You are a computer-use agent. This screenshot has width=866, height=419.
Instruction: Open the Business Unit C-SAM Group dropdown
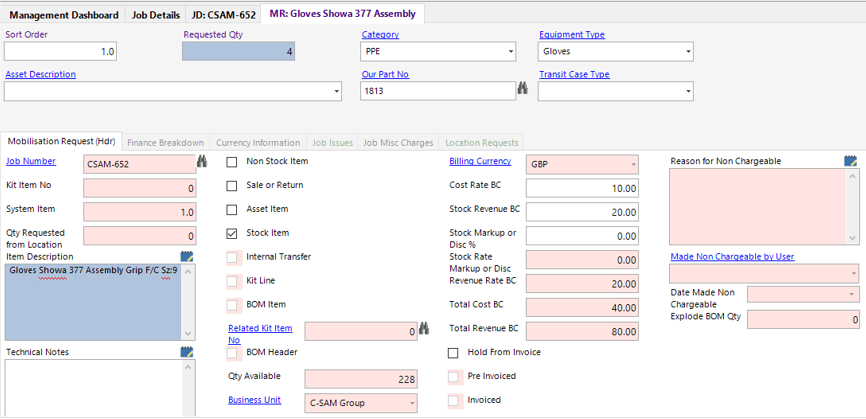pos(411,403)
